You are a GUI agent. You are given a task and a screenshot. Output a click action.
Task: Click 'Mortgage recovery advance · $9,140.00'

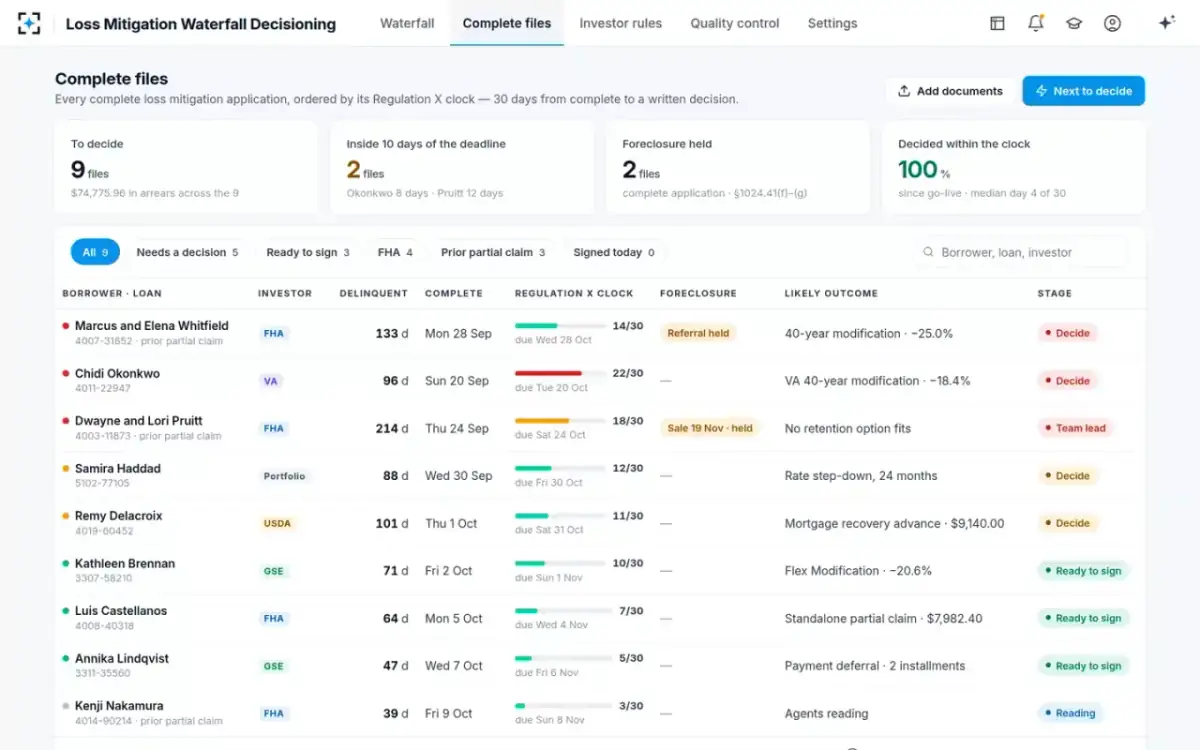895,523
